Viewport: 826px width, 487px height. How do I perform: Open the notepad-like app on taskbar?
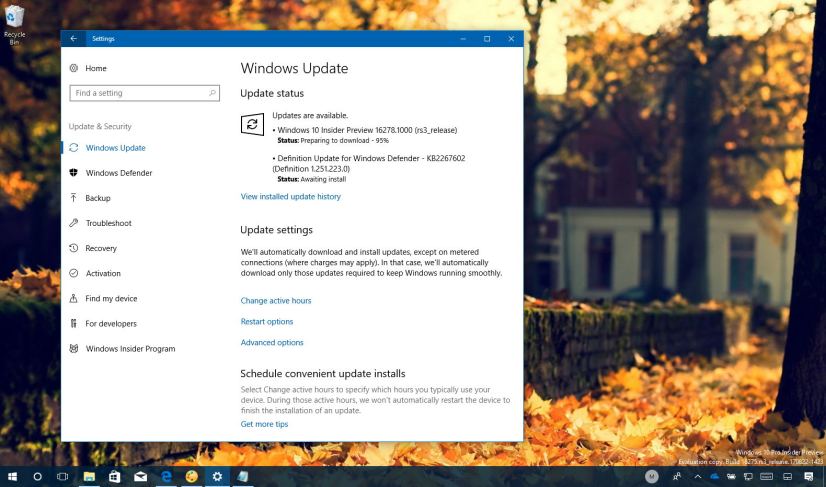coord(243,476)
